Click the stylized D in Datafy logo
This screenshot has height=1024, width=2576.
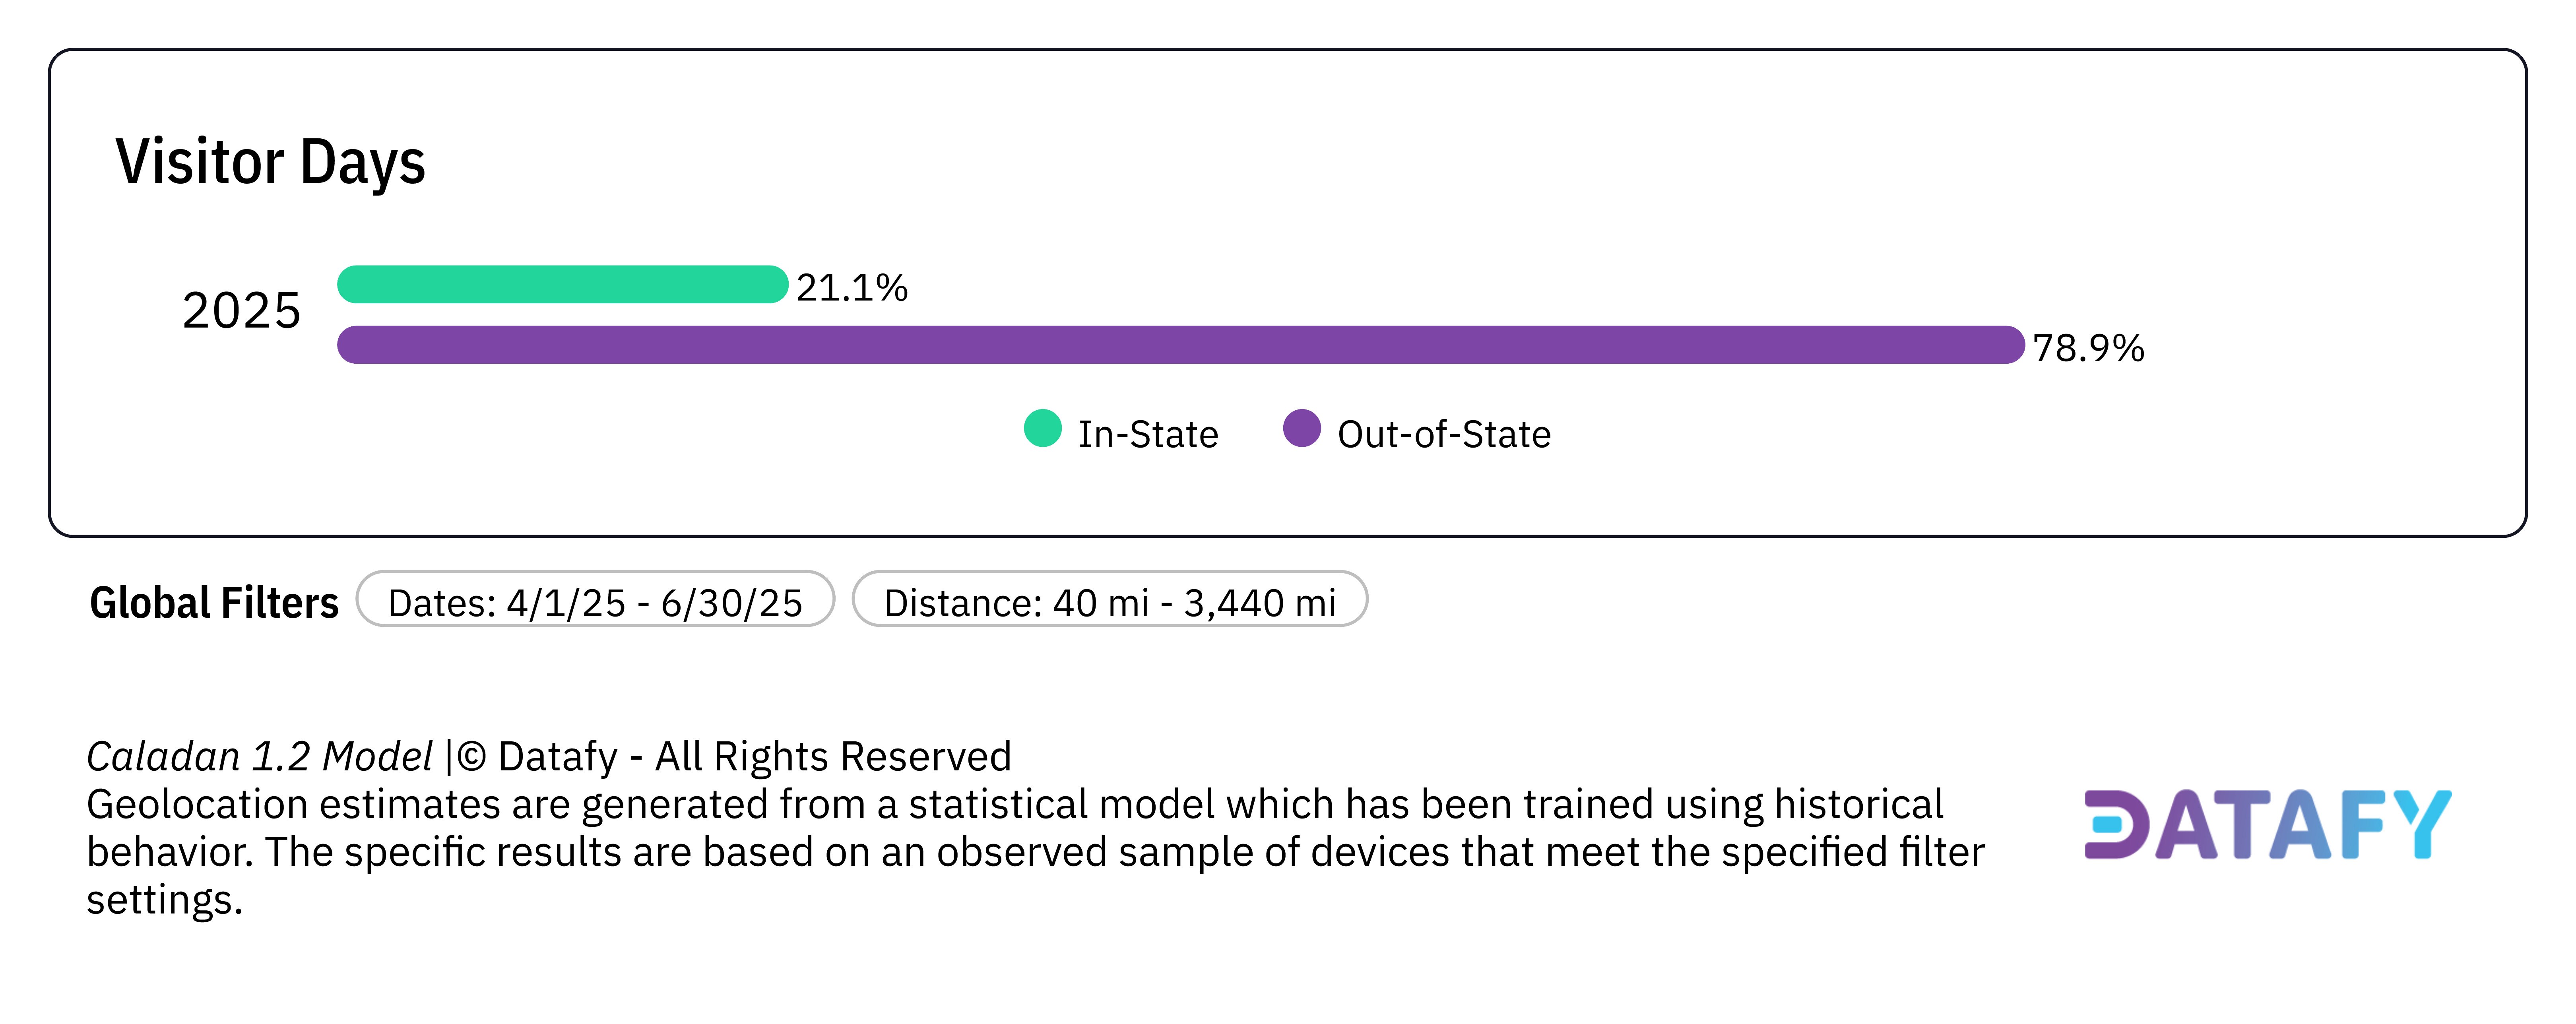pyautogui.click(x=2115, y=825)
